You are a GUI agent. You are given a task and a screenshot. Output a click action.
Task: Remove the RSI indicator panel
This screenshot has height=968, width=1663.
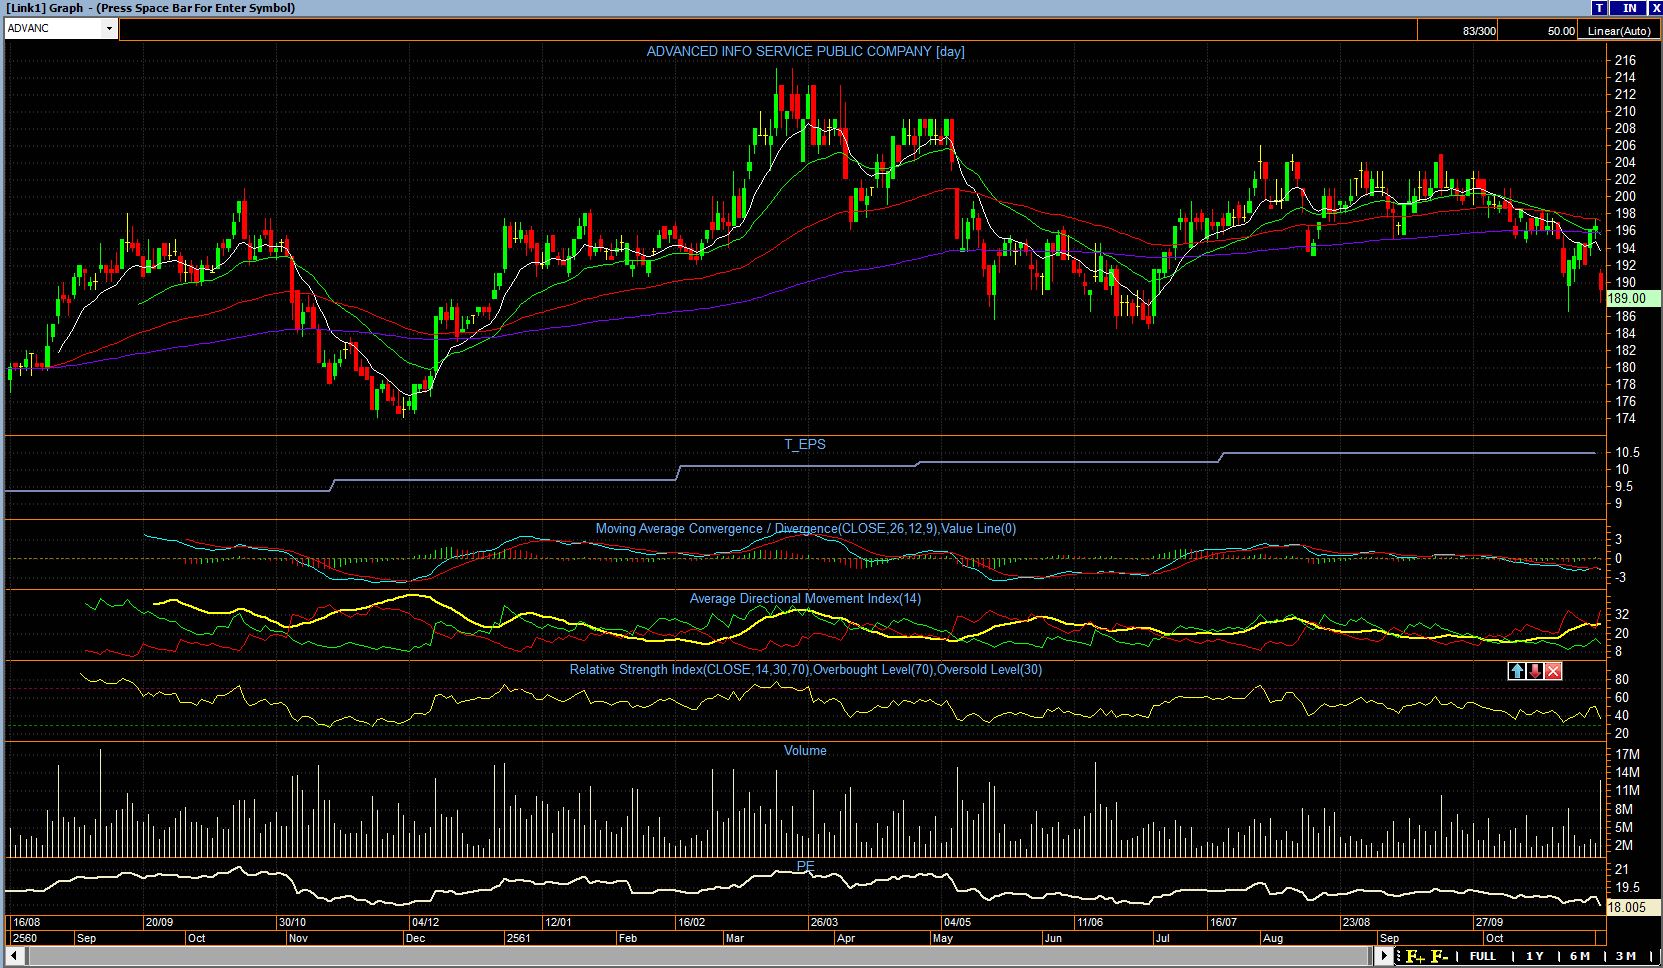pyautogui.click(x=1553, y=671)
